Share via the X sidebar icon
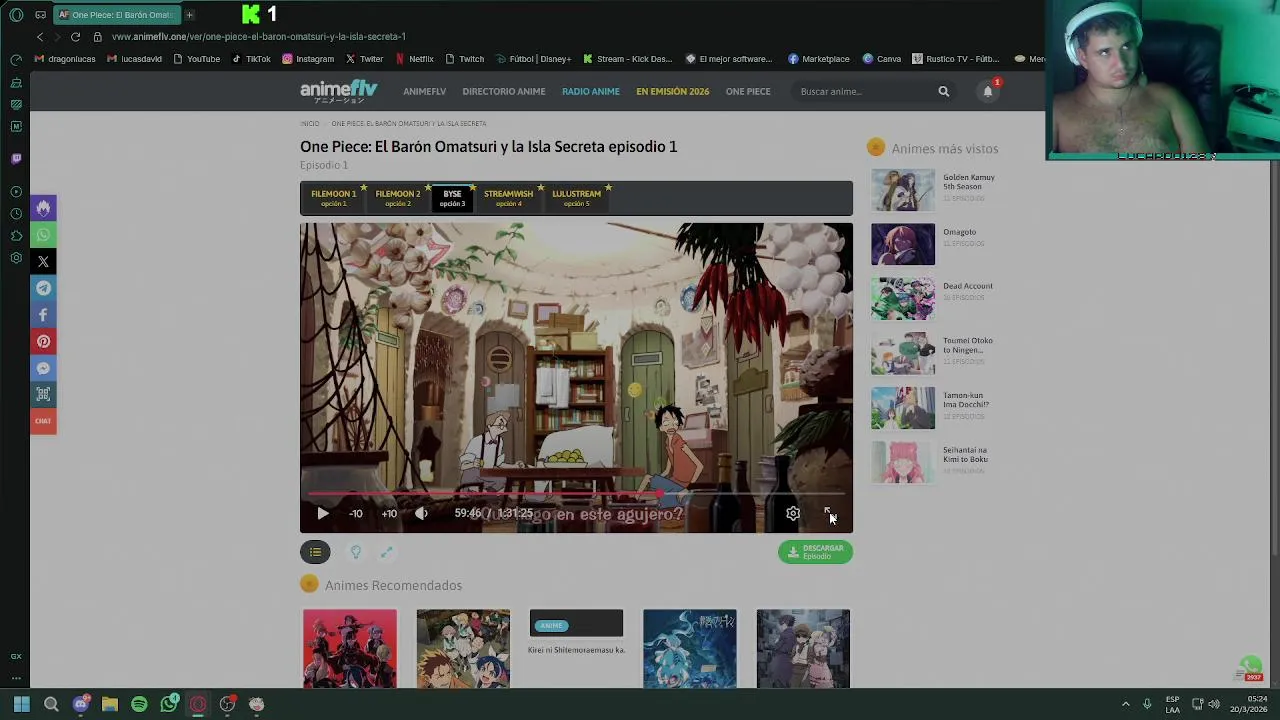 click(x=43, y=262)
